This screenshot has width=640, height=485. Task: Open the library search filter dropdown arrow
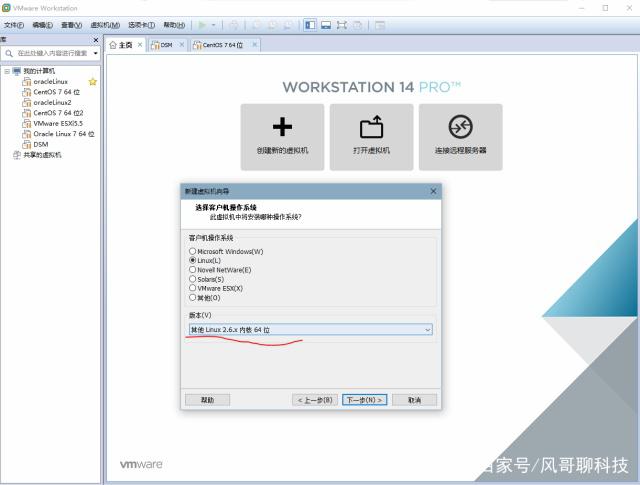tap(96, 53)
